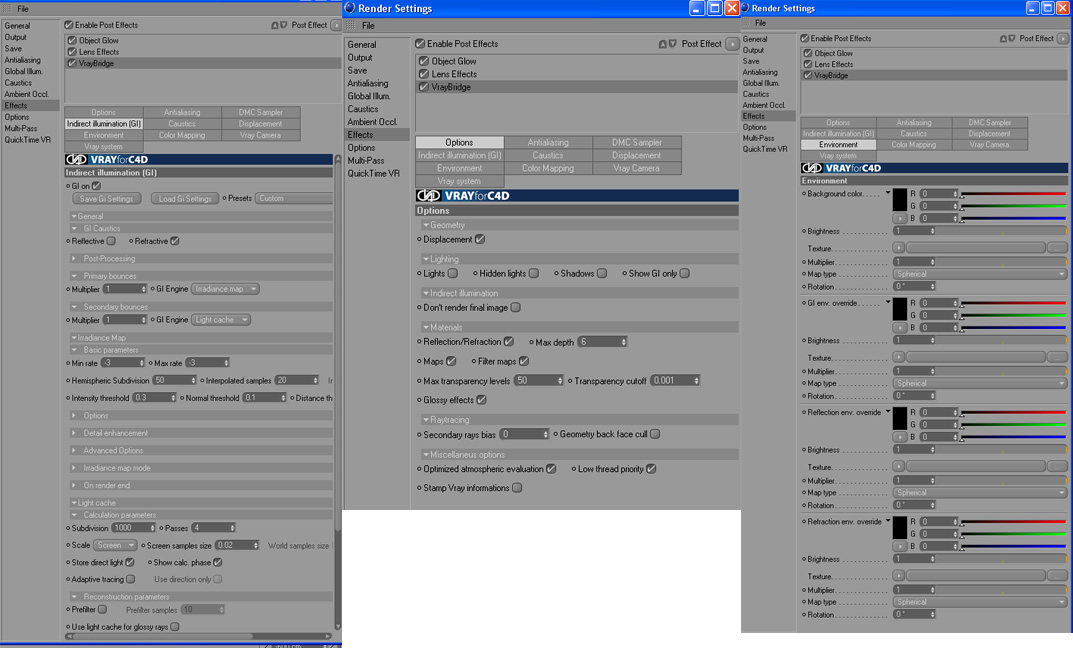Collapse the Raytracing section
Image resolution: width=1073 pixels, height=648 pixels.
[x=426, y=420]
